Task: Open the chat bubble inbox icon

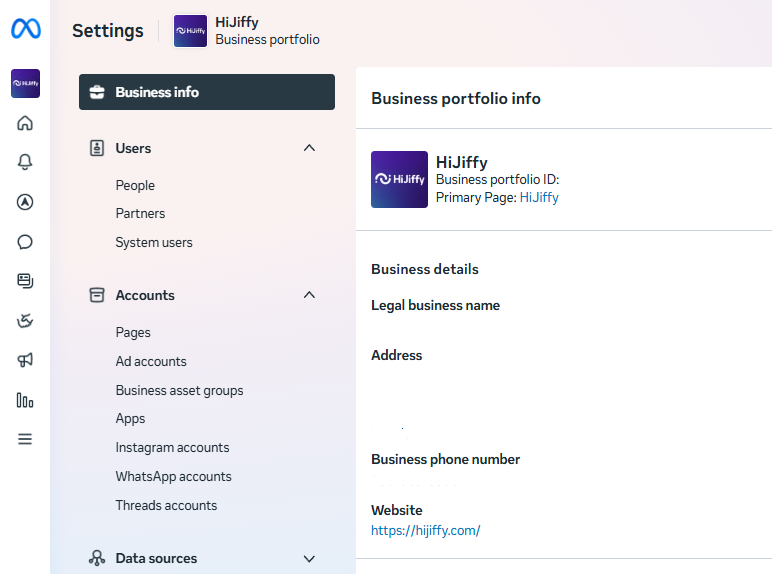Action: 25,242
